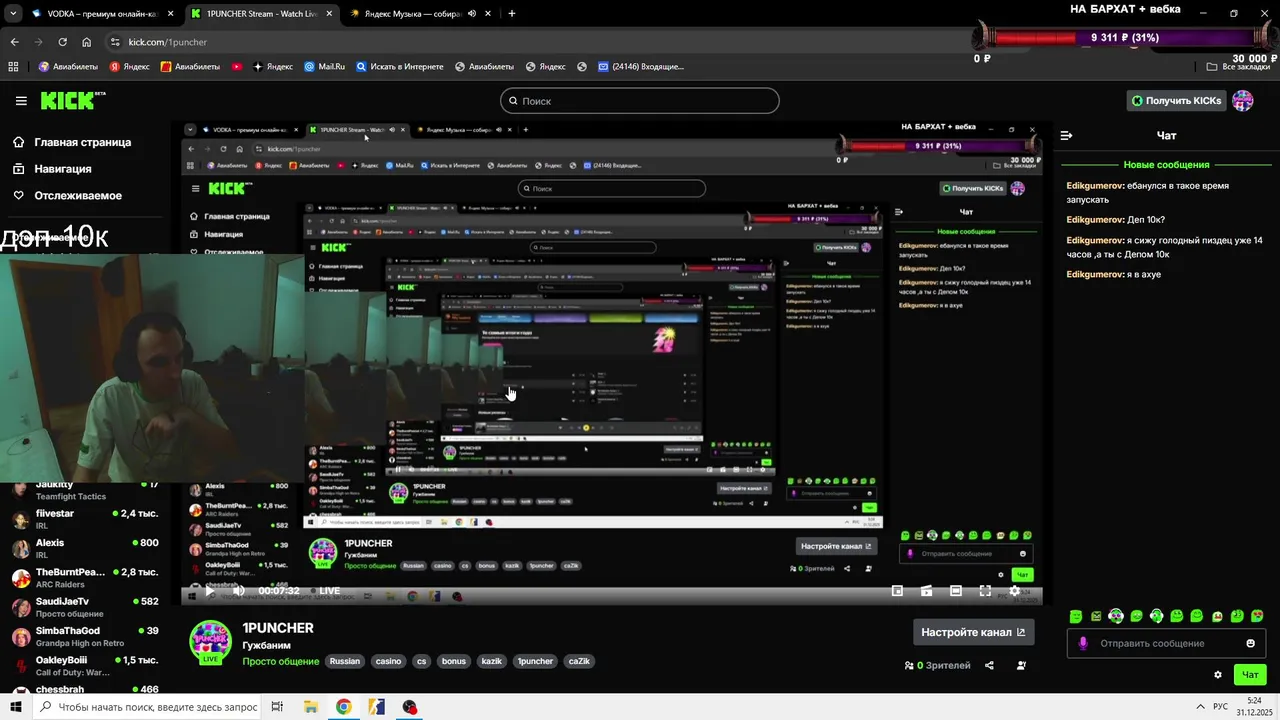
Task: Open the YouTube bookmark icon
Action: [x=237, y=66]
